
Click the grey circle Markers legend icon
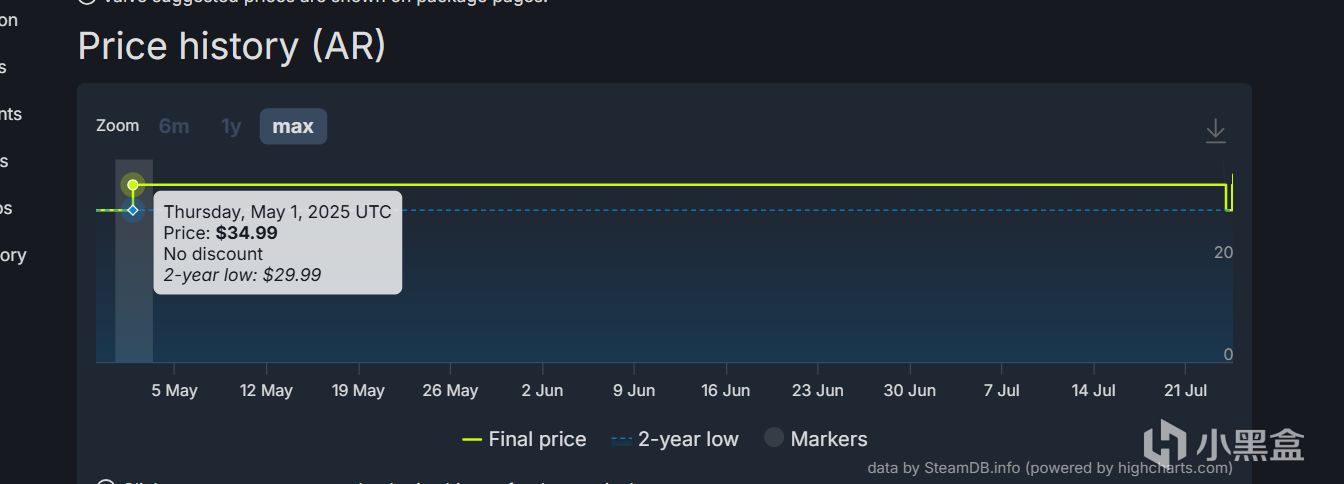pyautogui.click(x=774, y=438)
